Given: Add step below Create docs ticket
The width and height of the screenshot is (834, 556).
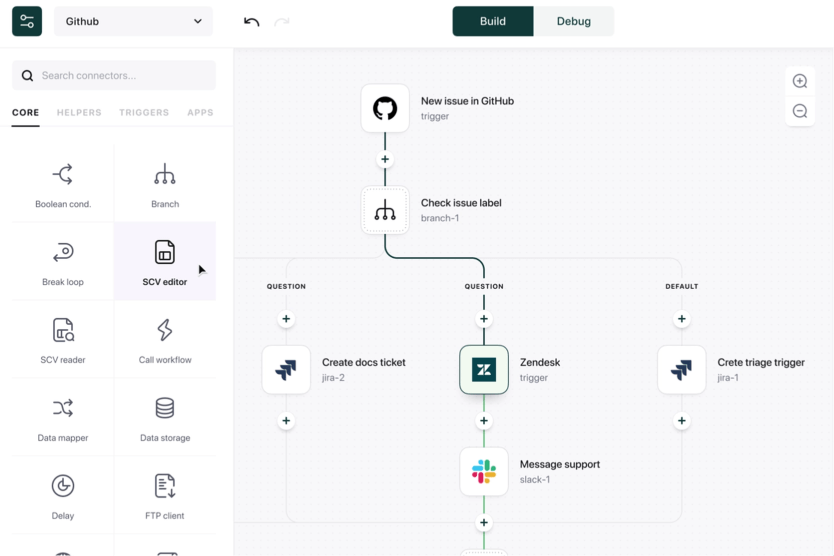Looking at the screenshot, I should (x=286, y=421).
